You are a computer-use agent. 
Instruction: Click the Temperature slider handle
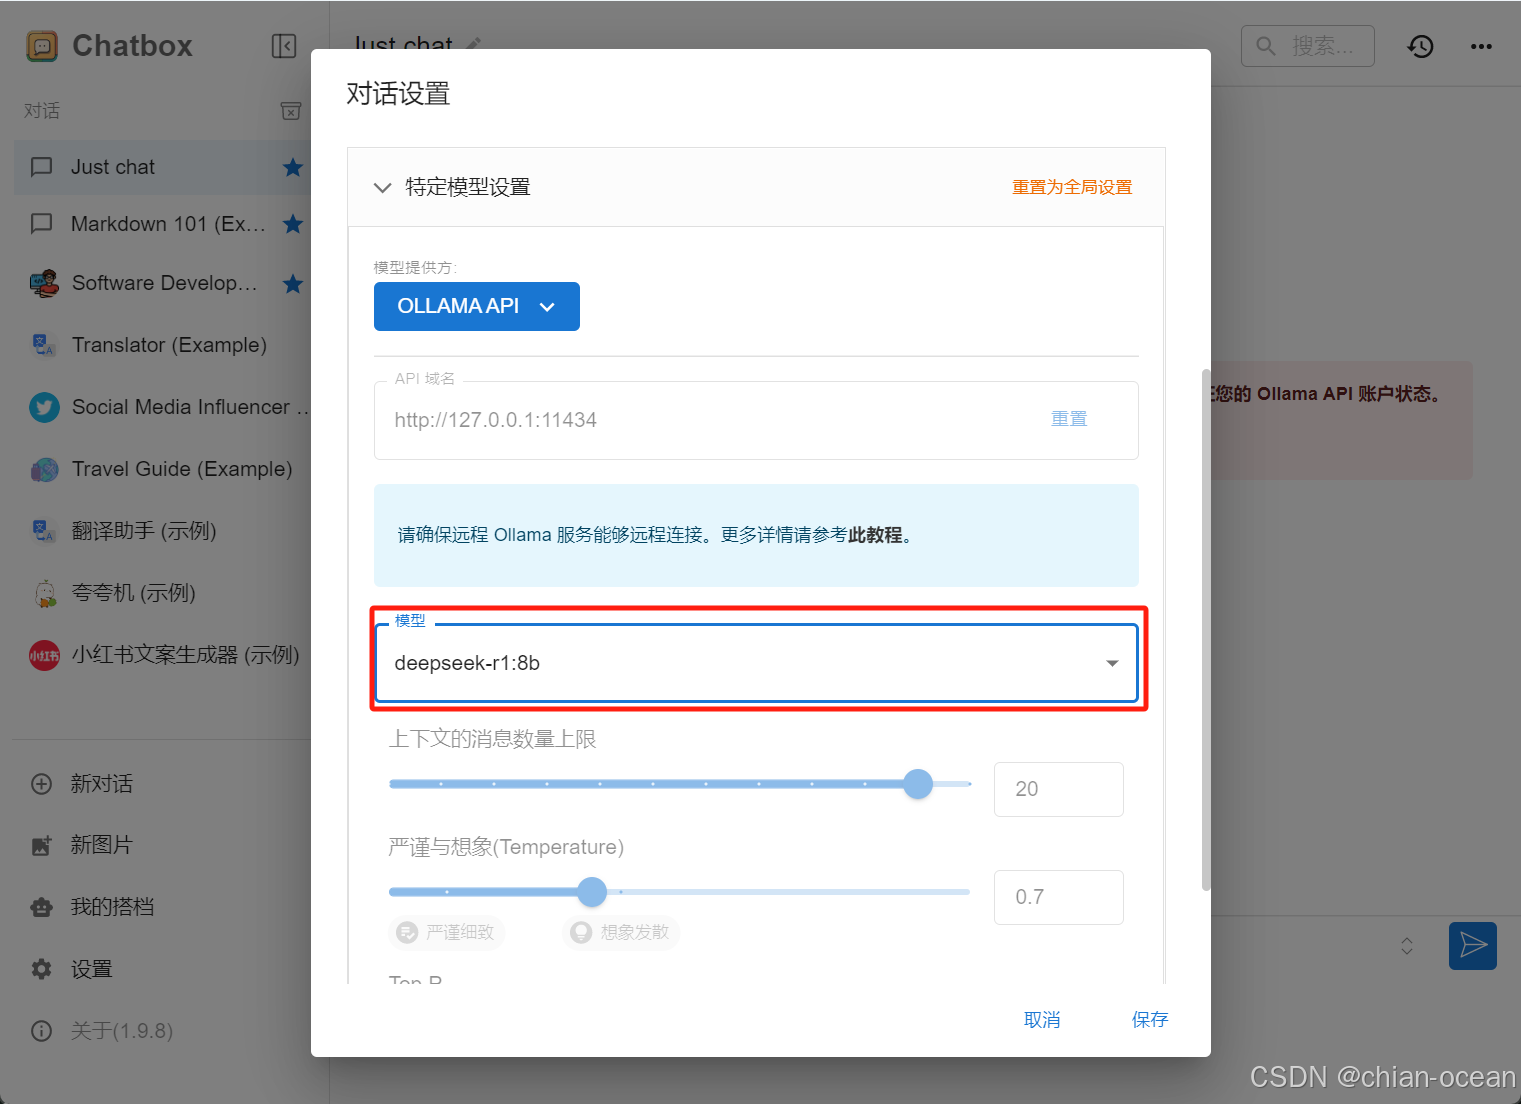[592, 892]
